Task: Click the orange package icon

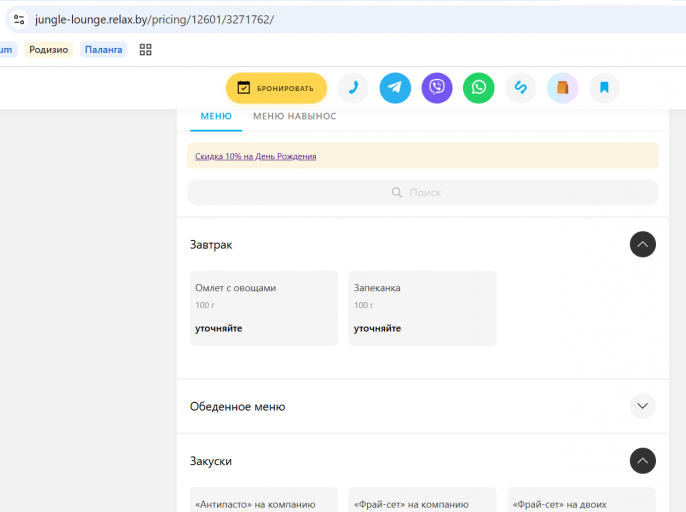Action: tap(563, 88)
